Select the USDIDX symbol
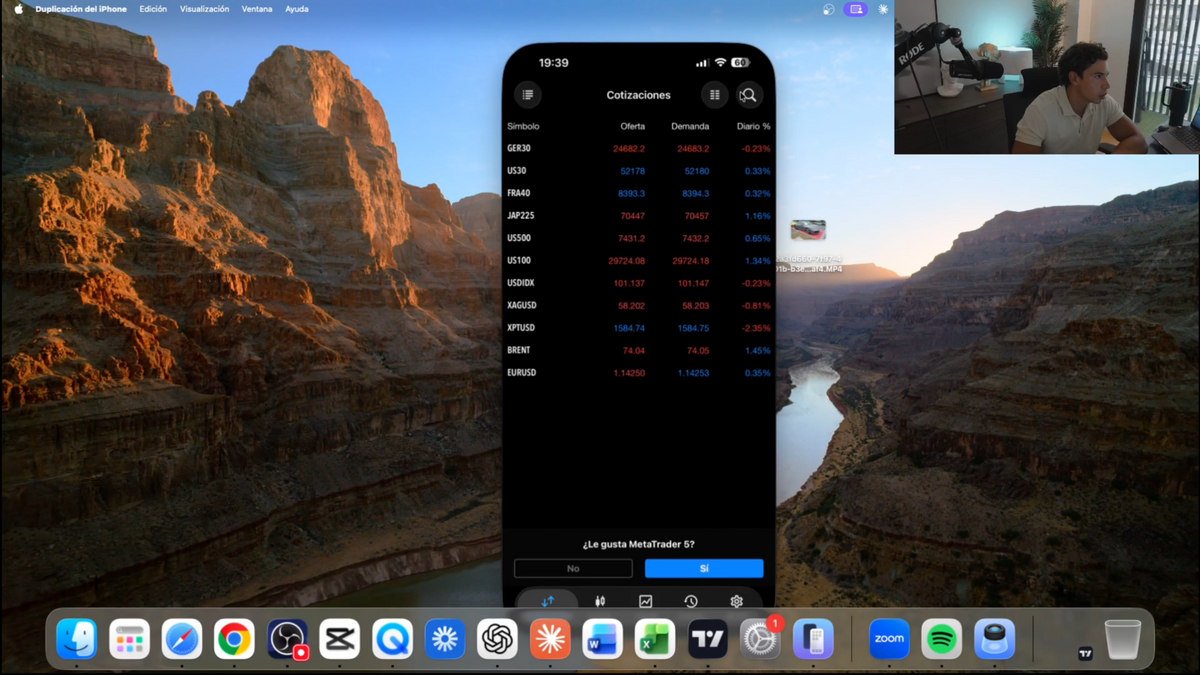 click(521, 283)
